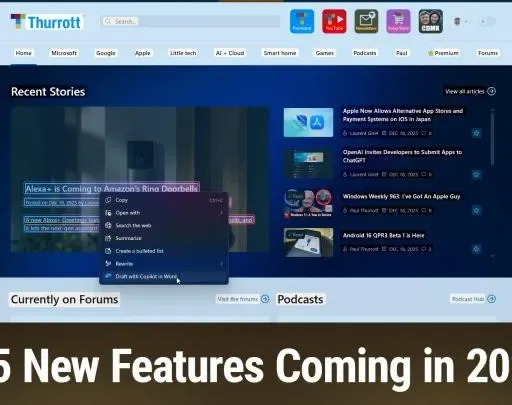Click the user avatar icon

(x=457, y=21)
